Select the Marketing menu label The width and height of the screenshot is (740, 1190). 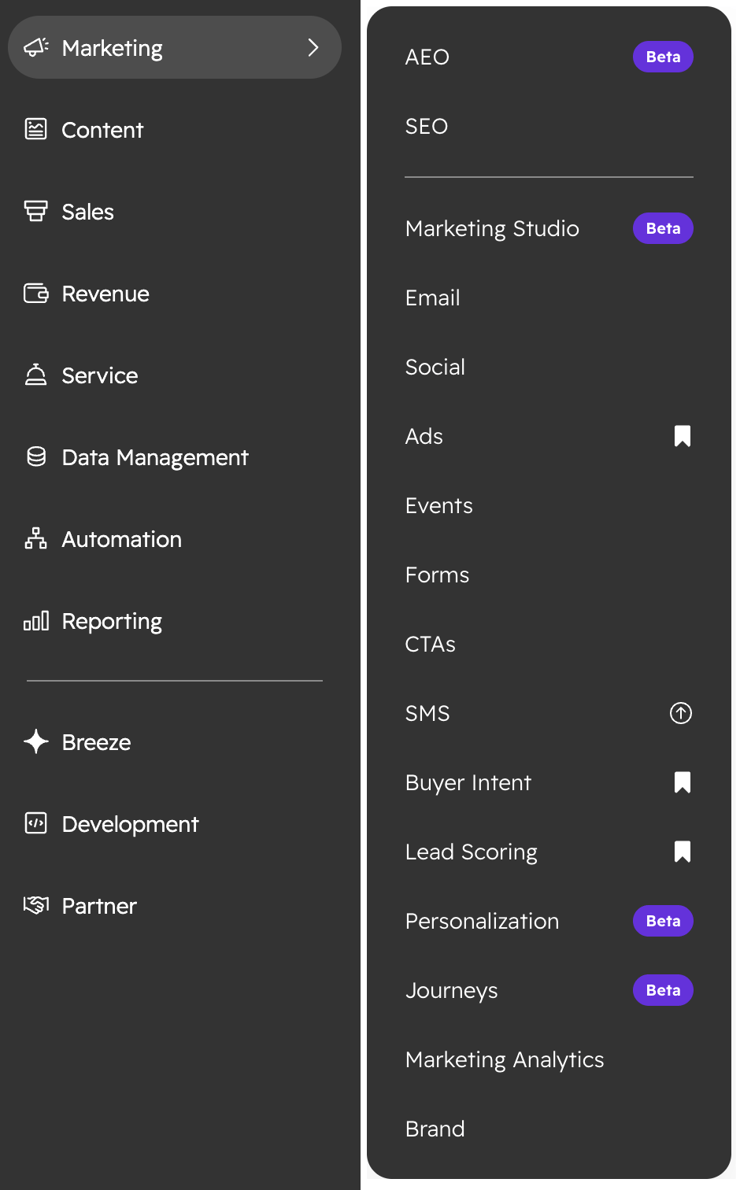112,49
